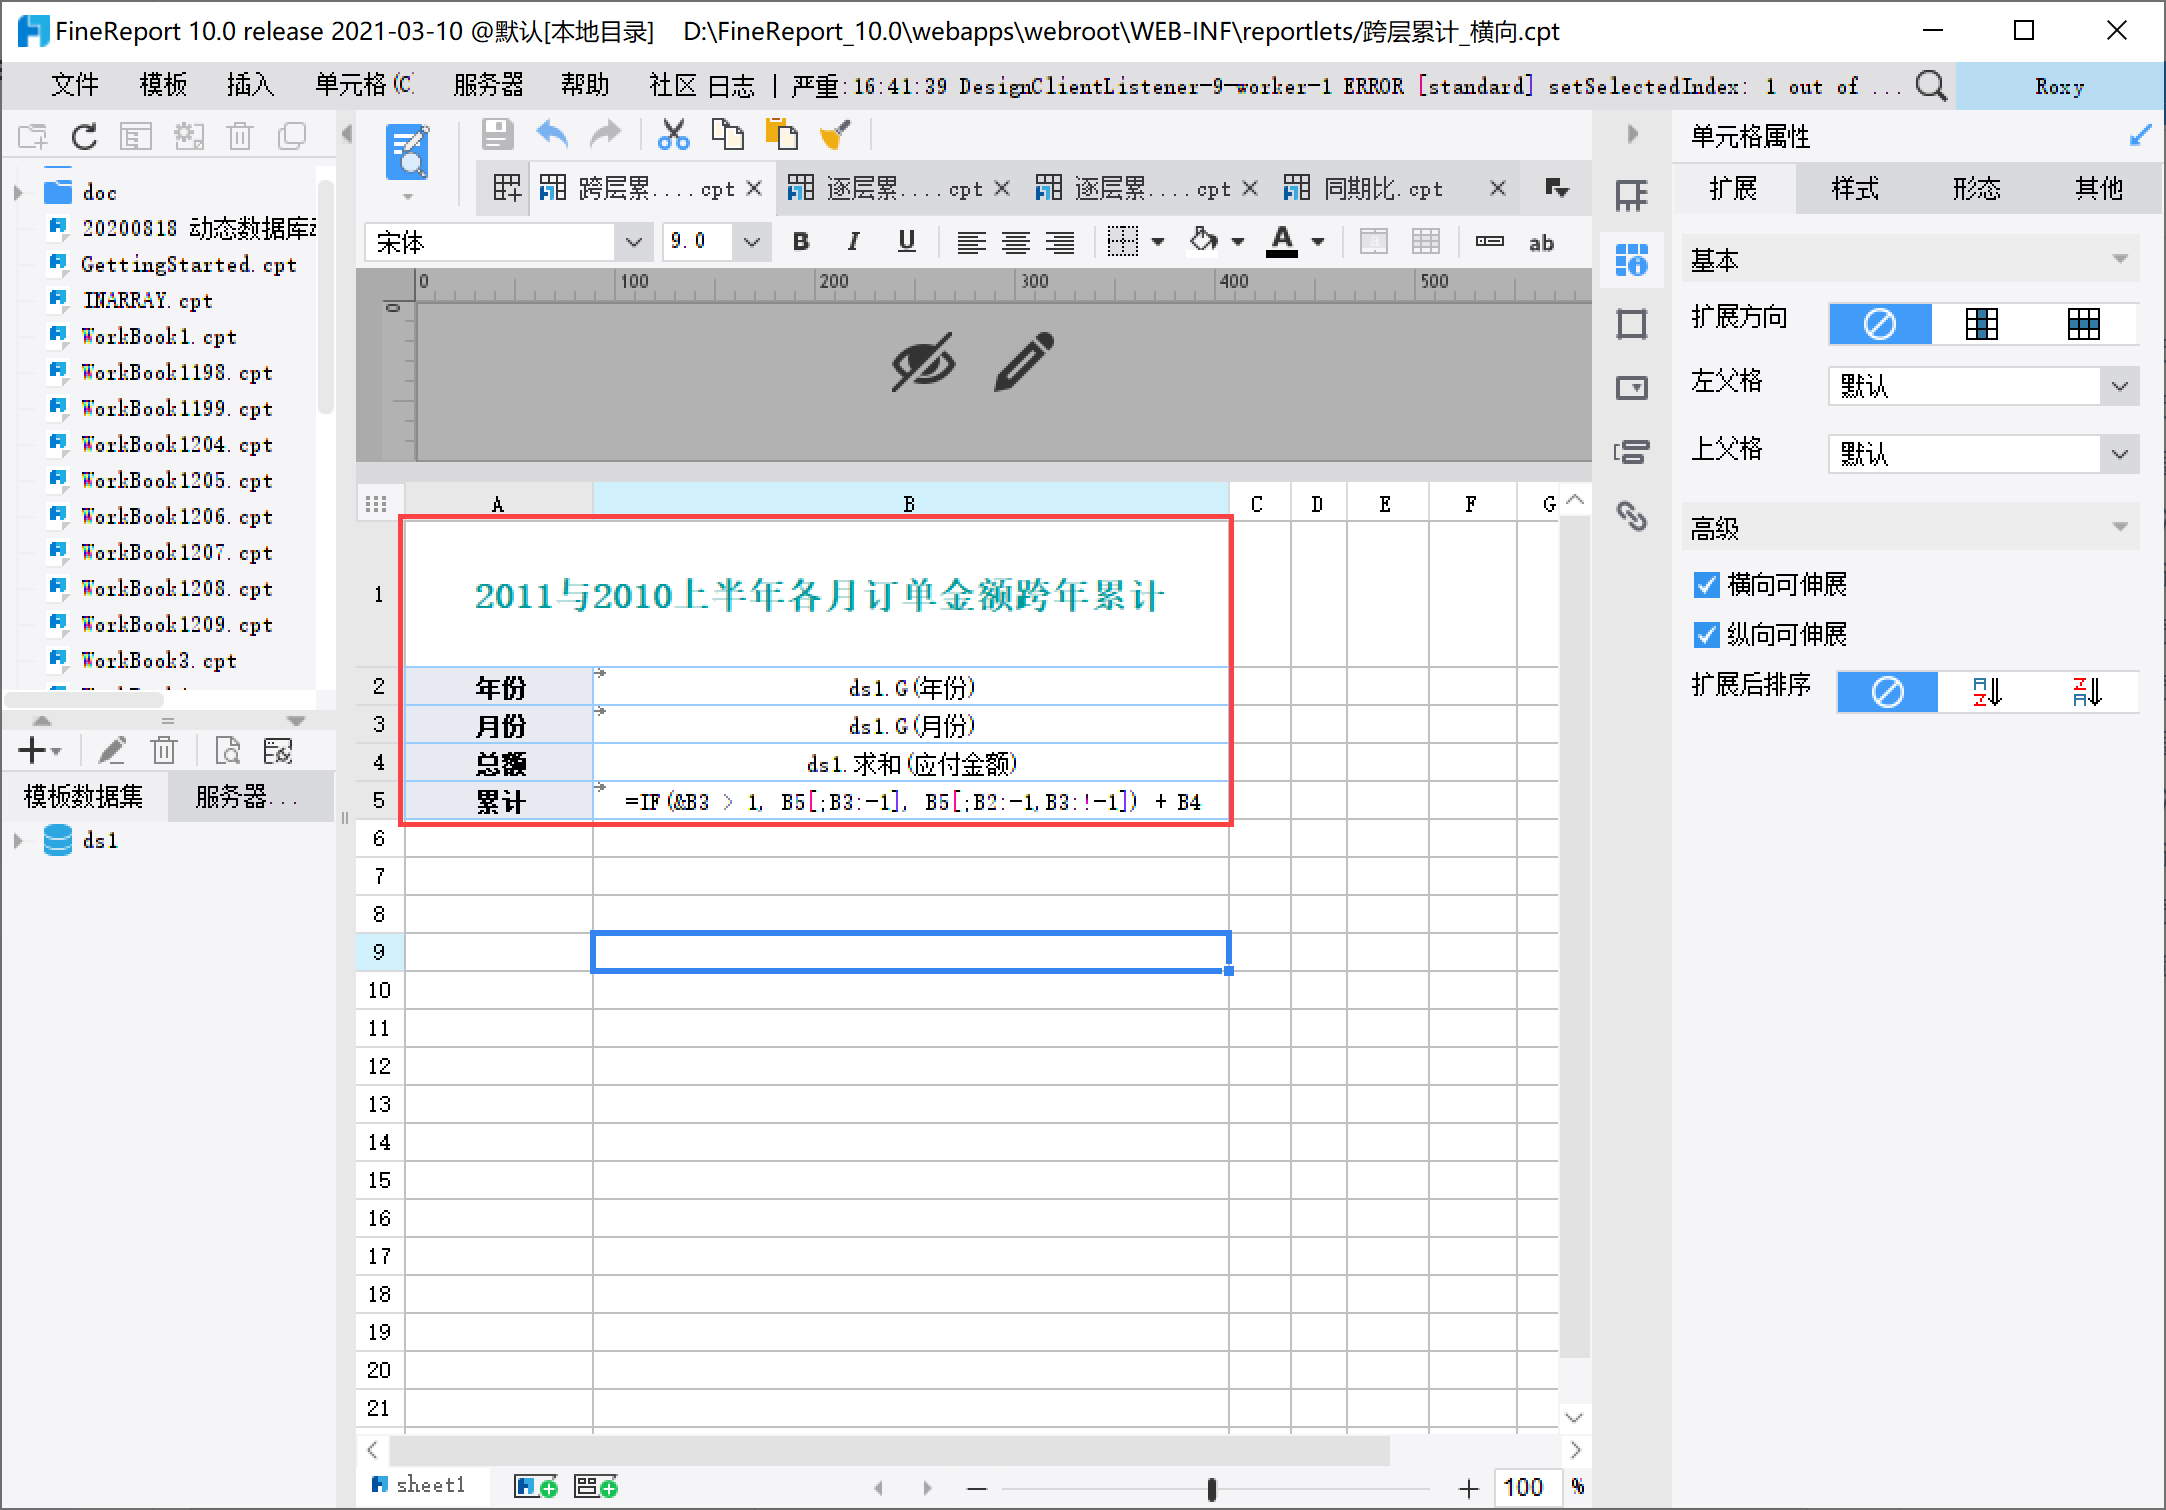Toggle the hidden-eye icon in header area
The width and height of the screenshot is (2166, 1510).
tap(922, 363)
